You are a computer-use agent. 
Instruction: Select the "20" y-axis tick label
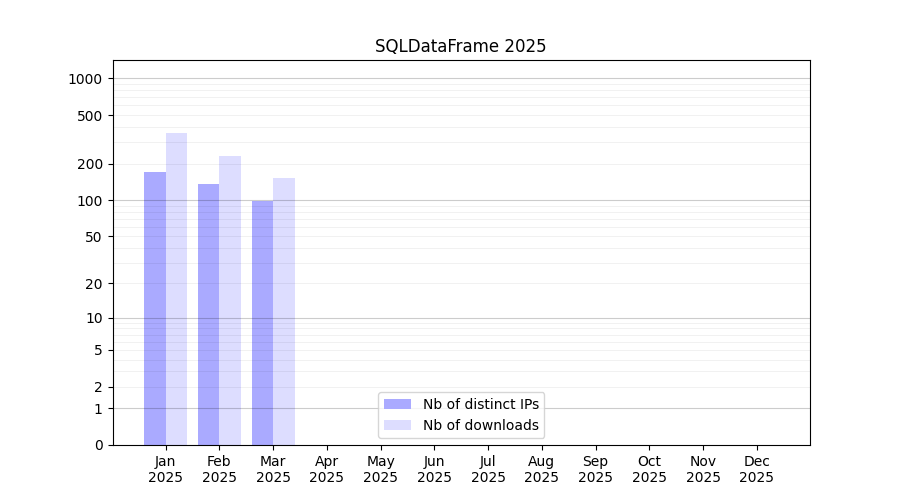click(x=94, y=284)
